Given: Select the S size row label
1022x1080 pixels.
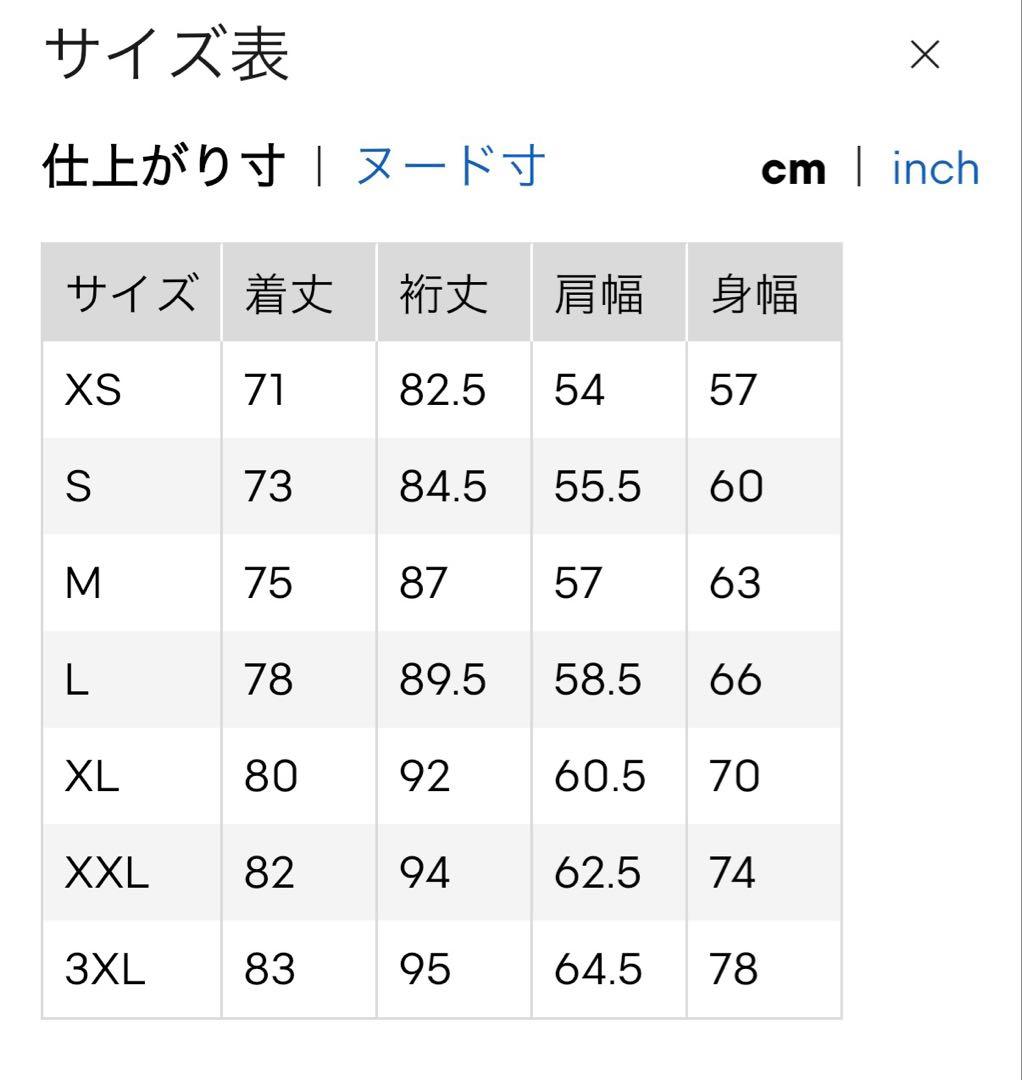Looking at the screenshot, I should [83, 487].
